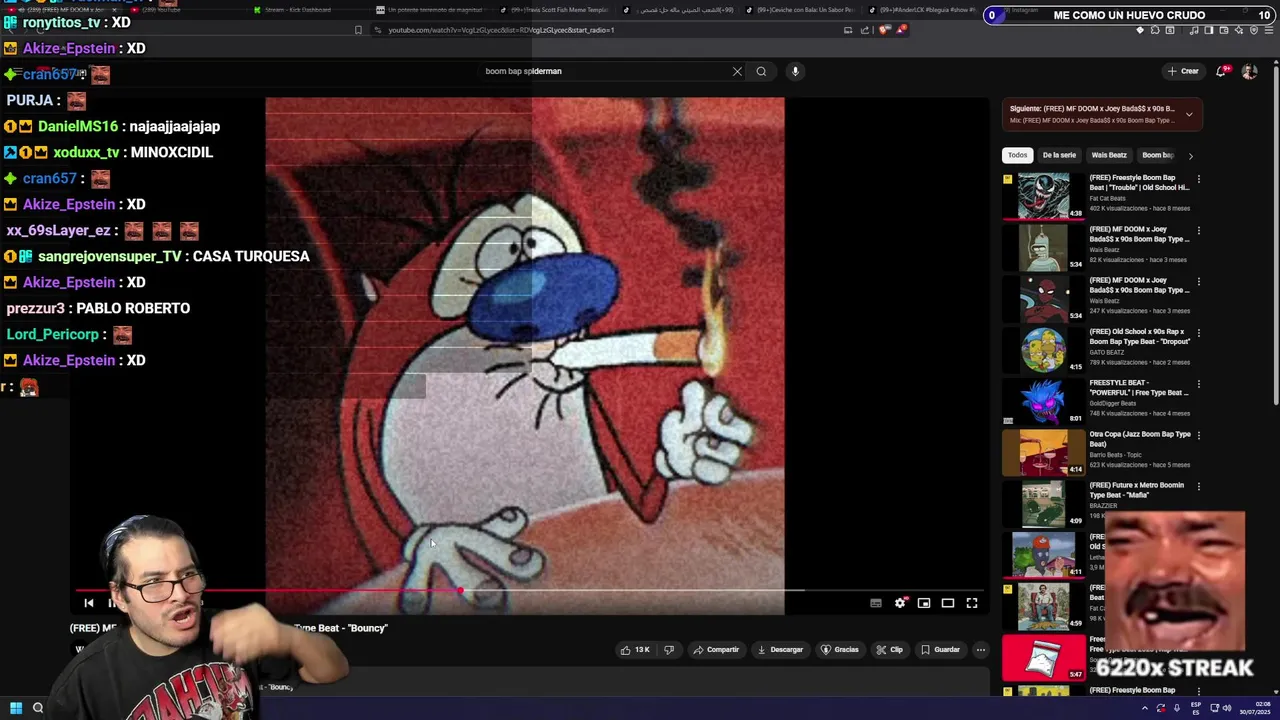Click the magnifier search button
Image resolution: width=1280 pixels, height=720 pixels.
point(761,71)
